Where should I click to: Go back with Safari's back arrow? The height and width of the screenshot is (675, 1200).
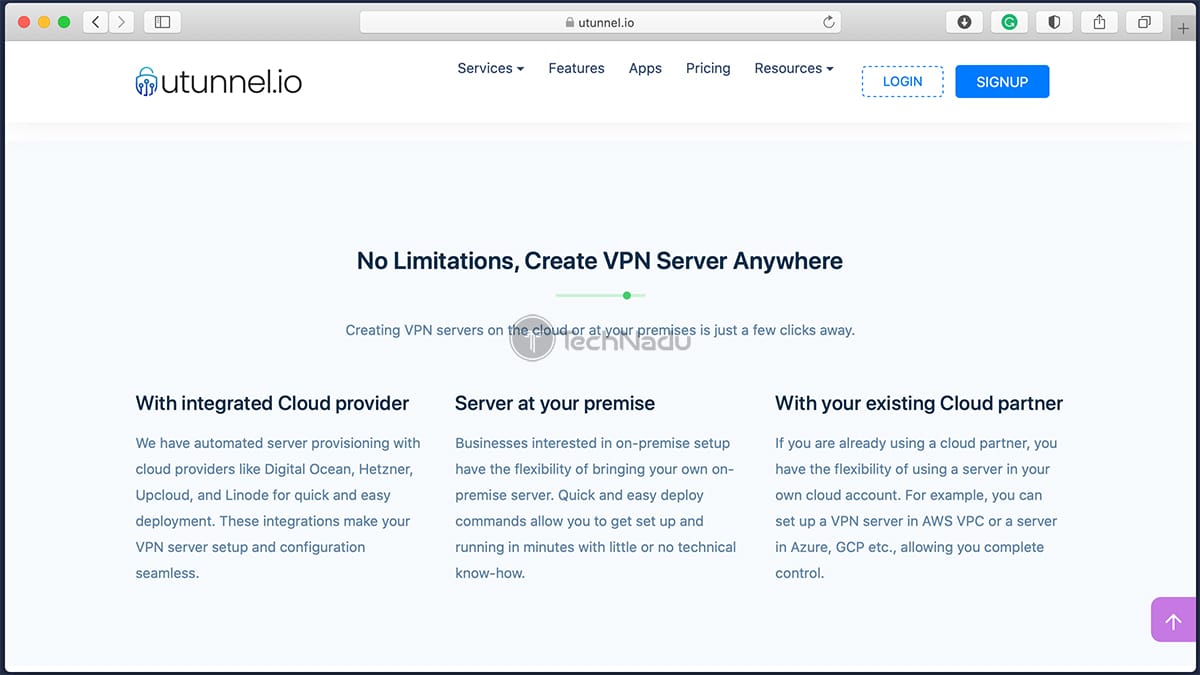click(x=96, y=21)
